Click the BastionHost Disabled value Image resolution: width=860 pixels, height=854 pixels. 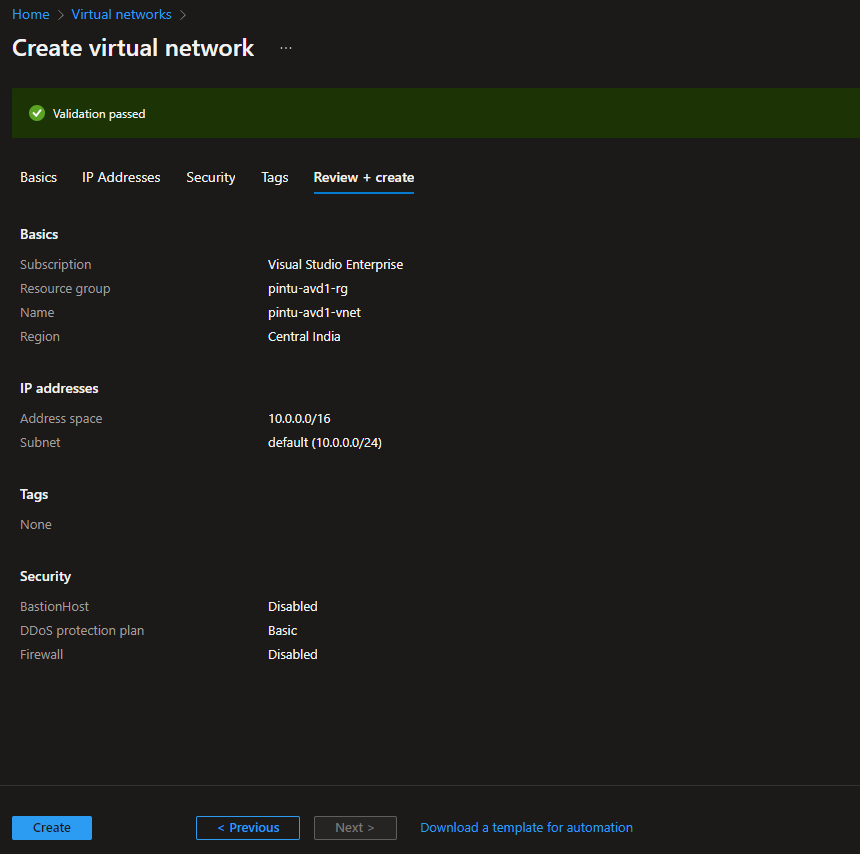coord(292,606)
